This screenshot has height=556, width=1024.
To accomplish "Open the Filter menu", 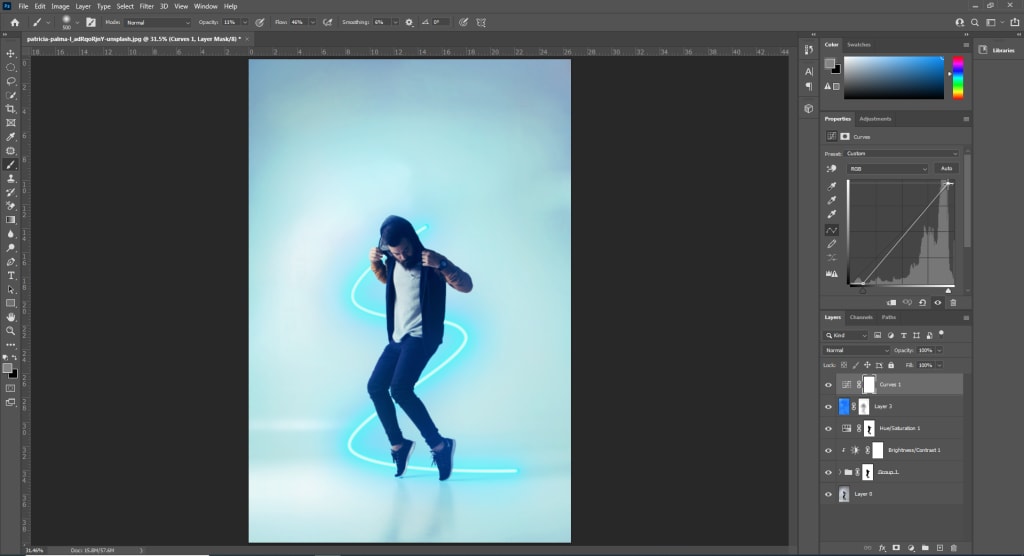I will [x=146, y=7].
